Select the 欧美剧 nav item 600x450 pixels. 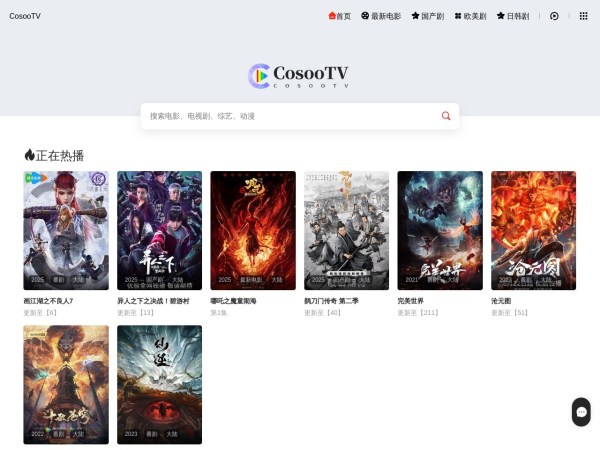tap(470, 16)
